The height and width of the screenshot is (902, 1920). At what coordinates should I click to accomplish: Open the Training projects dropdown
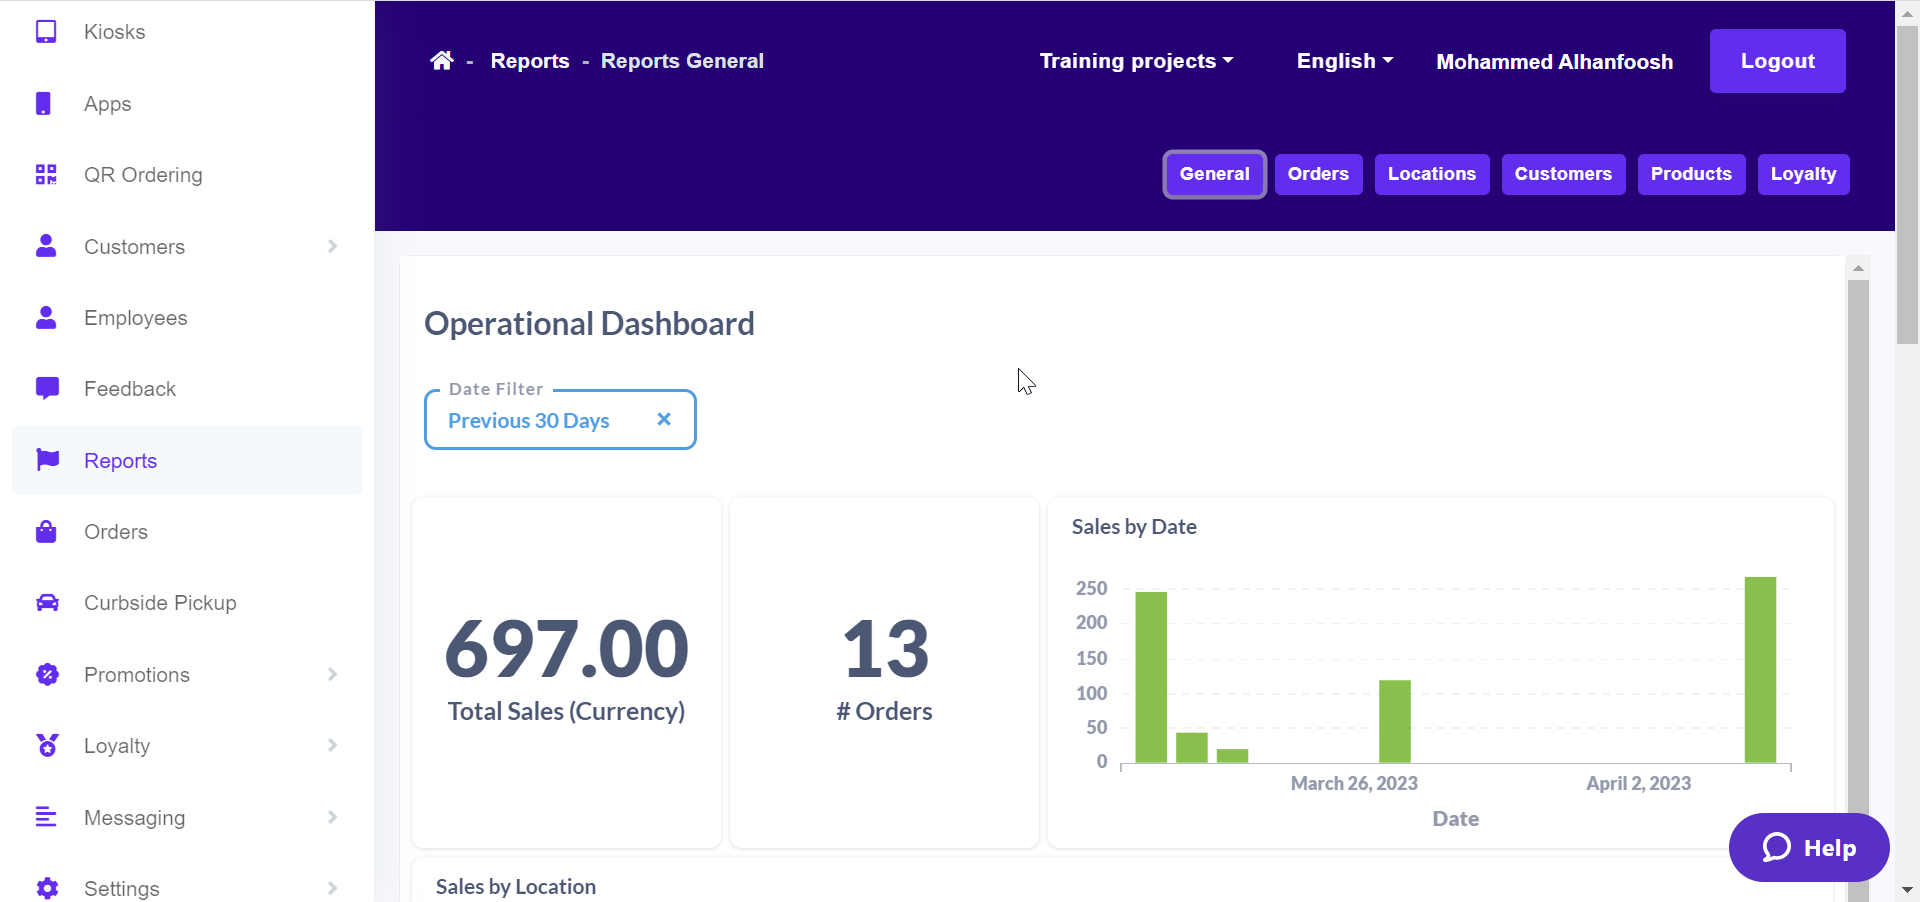coord(1136,61)
